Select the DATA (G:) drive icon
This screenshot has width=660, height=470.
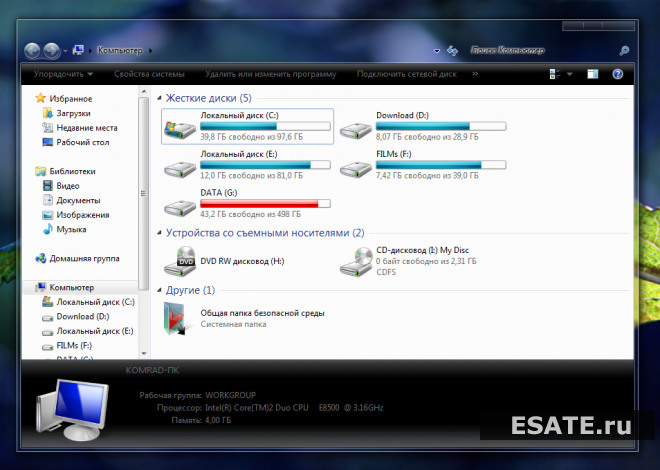click(180, 207)
